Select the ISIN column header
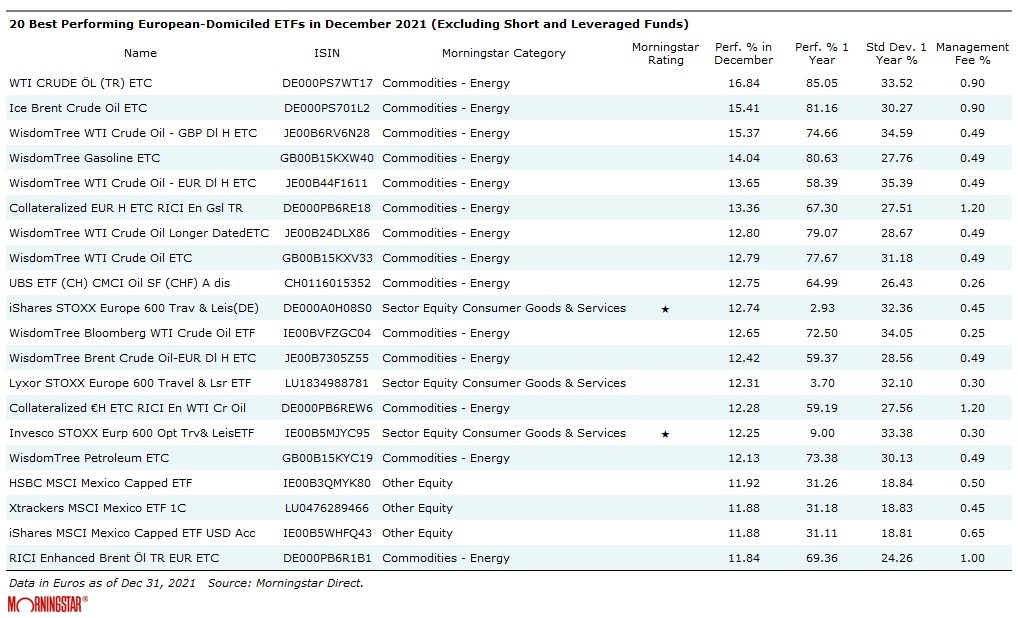1018x618 pixels. click(327, 53)
